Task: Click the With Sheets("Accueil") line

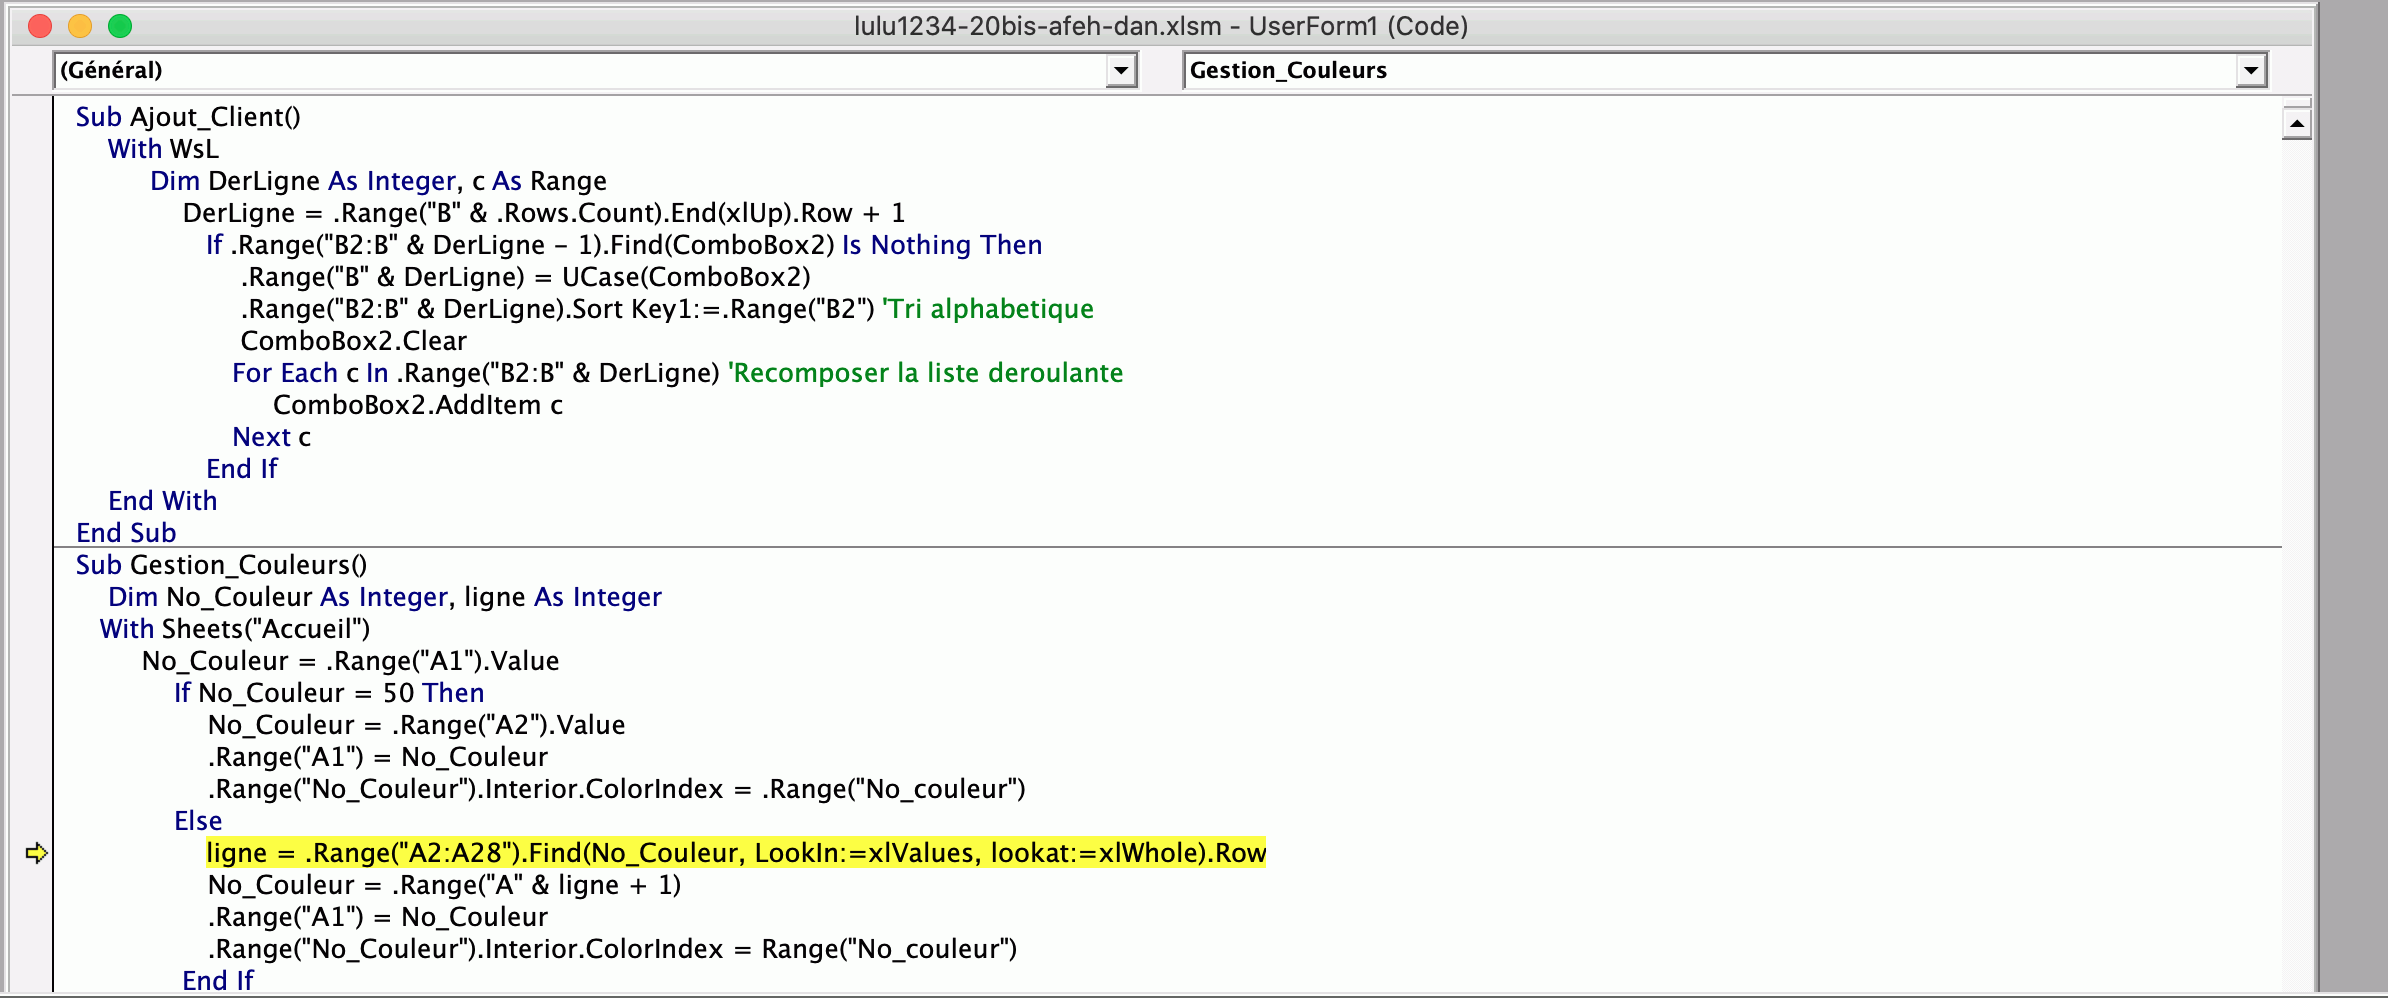Action: pyautogui.click(x=235, y=629)
